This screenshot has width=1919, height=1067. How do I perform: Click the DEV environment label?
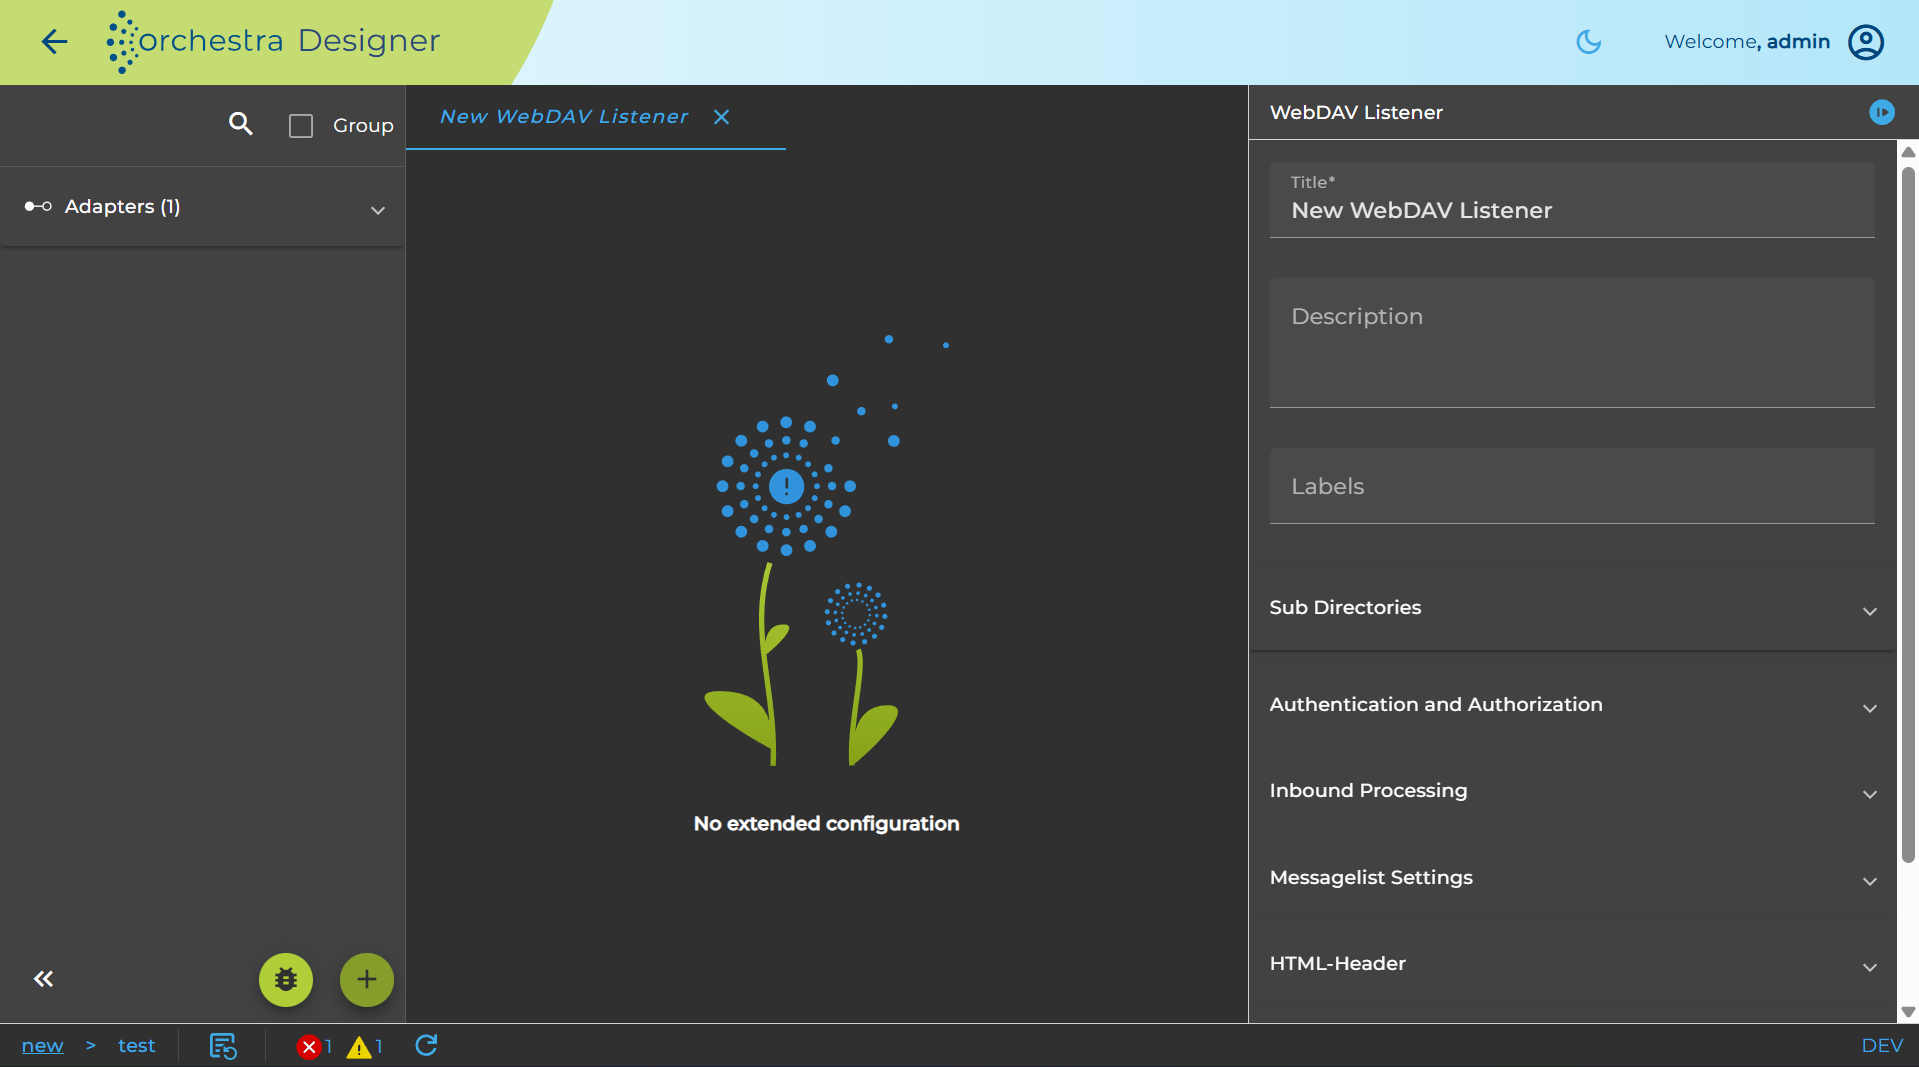click(x=1882, y=1045)
